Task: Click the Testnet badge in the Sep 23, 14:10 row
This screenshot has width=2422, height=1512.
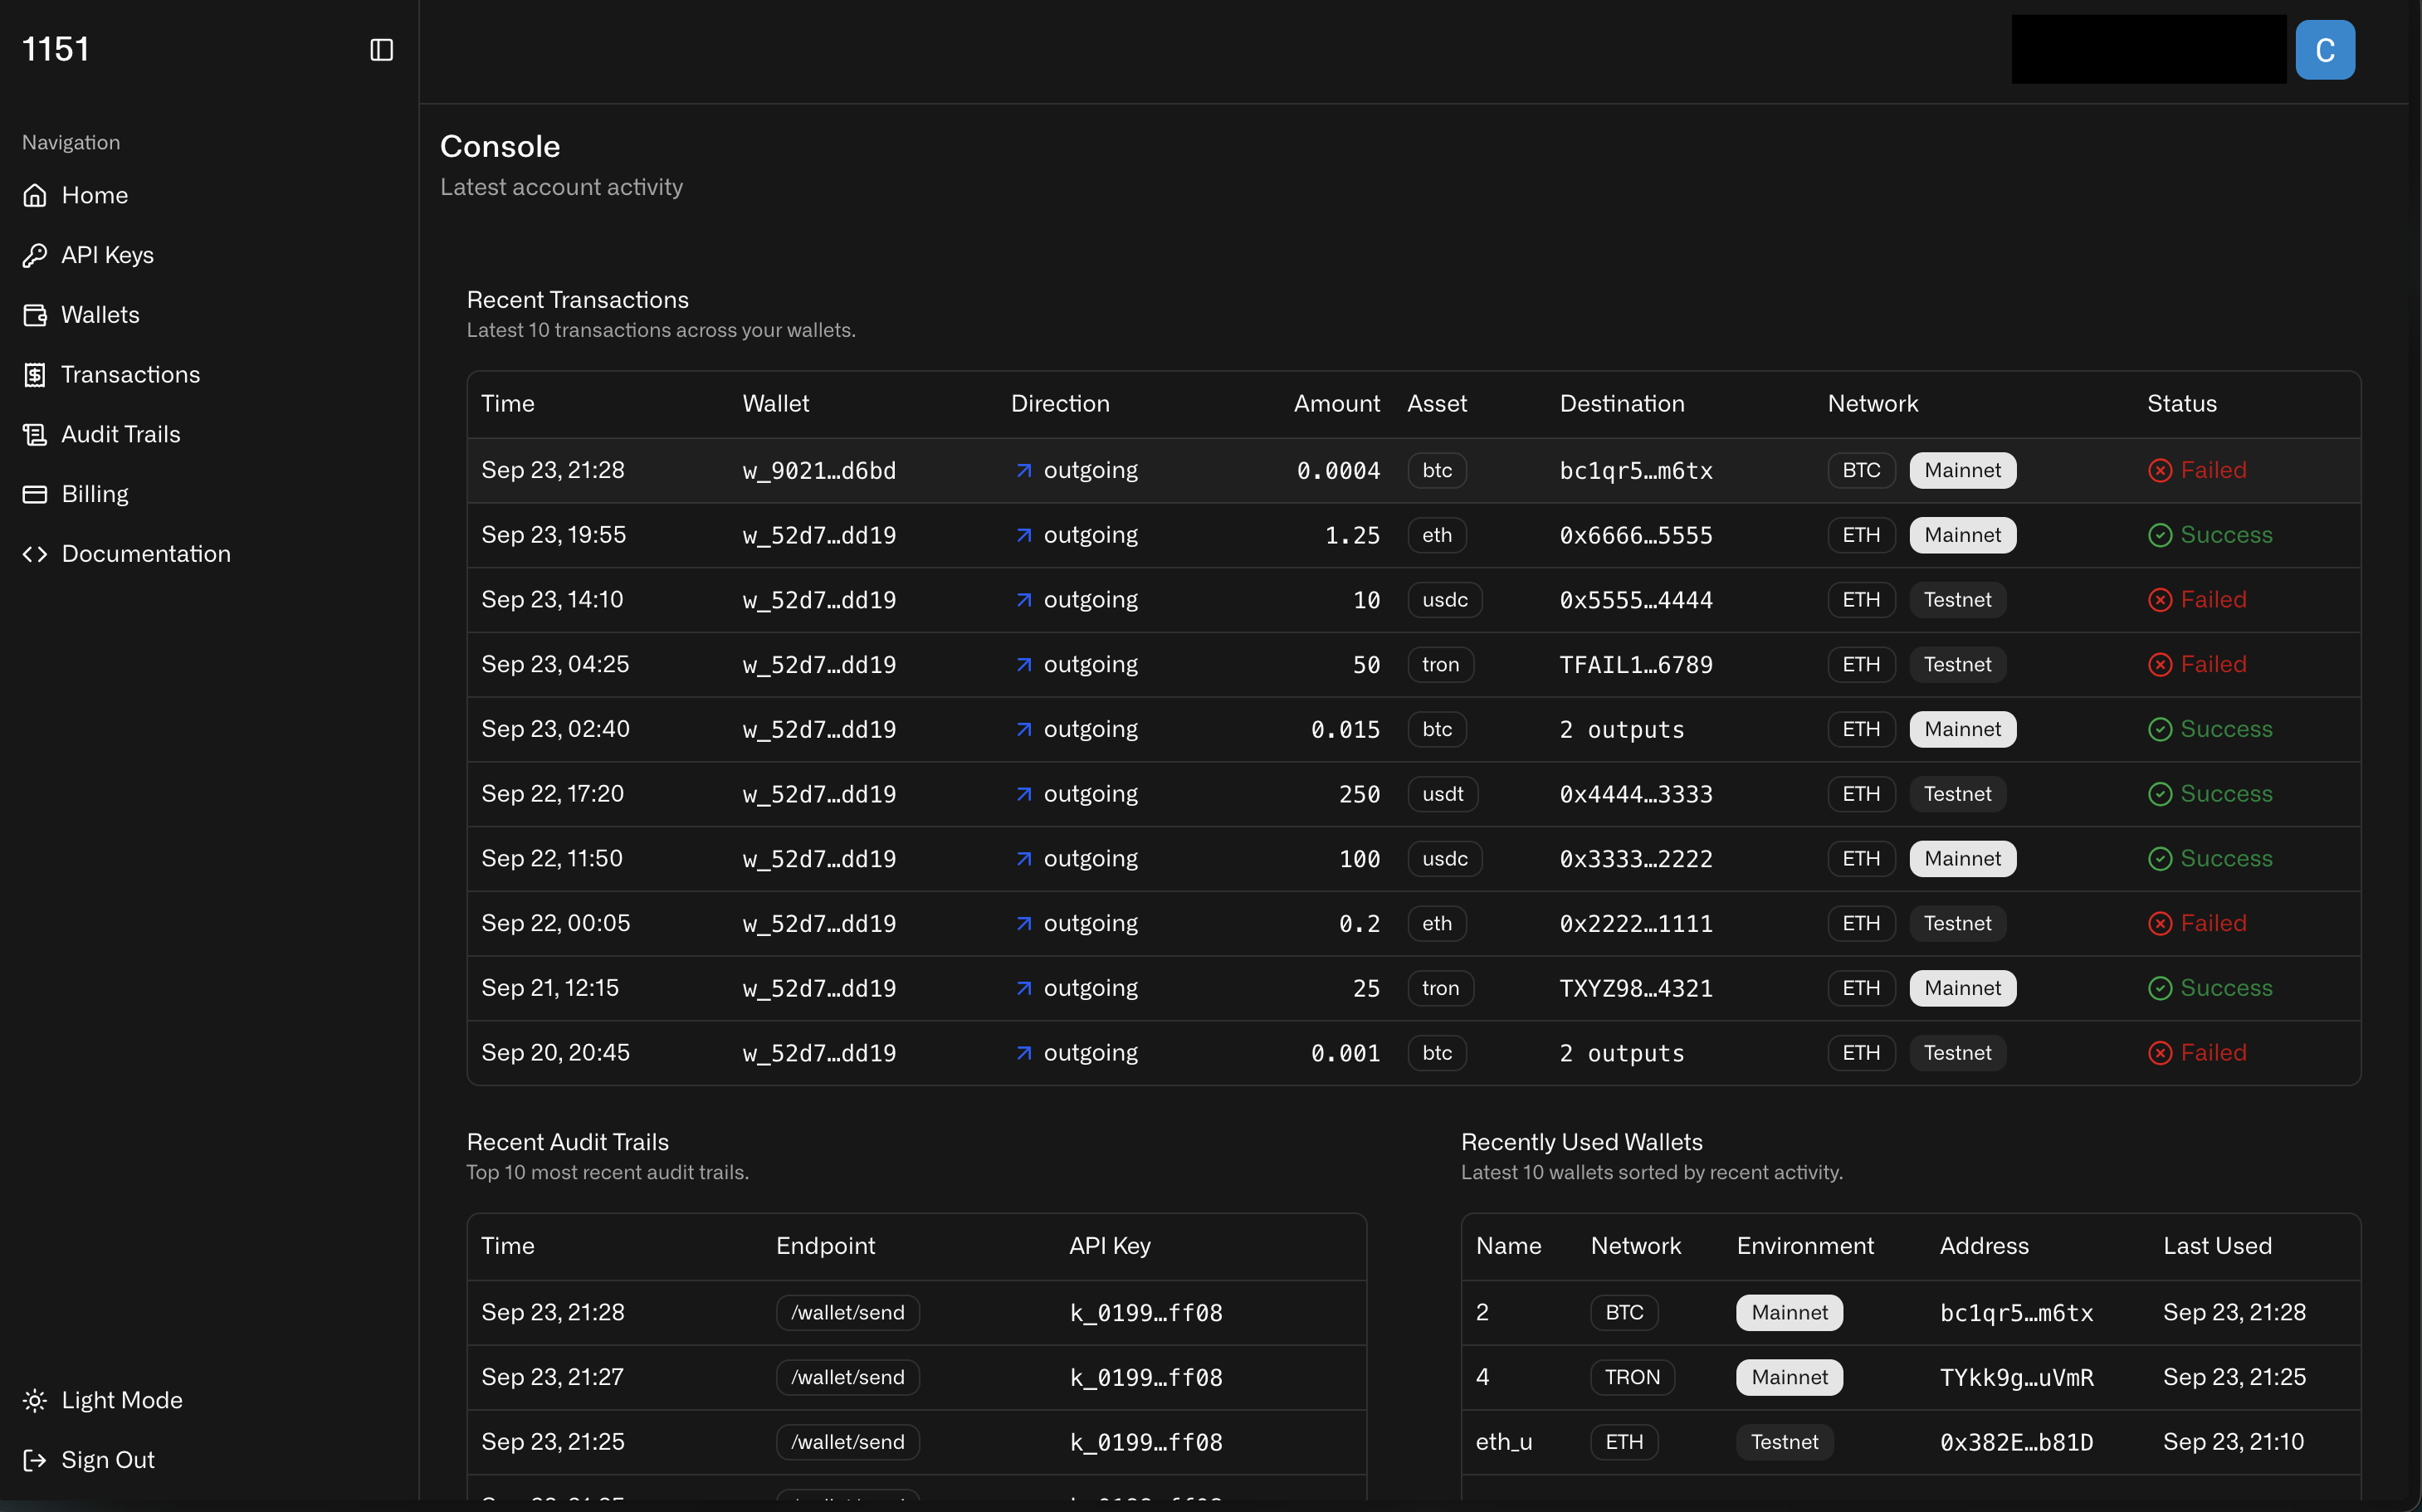Action: 1957,600
